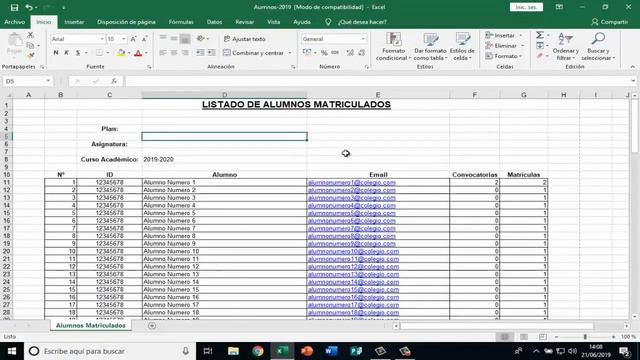Open Dar formato como tabla
640x360 pixels.
[430, 47]
